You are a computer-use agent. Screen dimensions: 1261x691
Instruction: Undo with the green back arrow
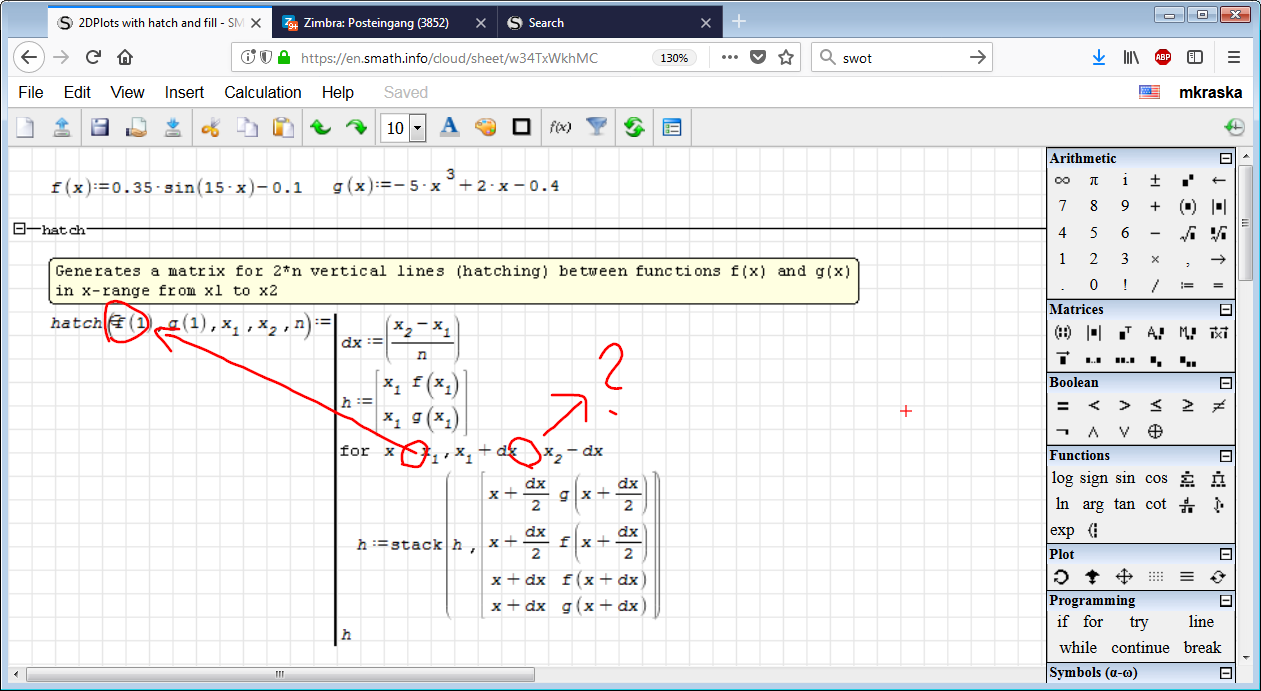pyautogui.click(x=320, y=127)
